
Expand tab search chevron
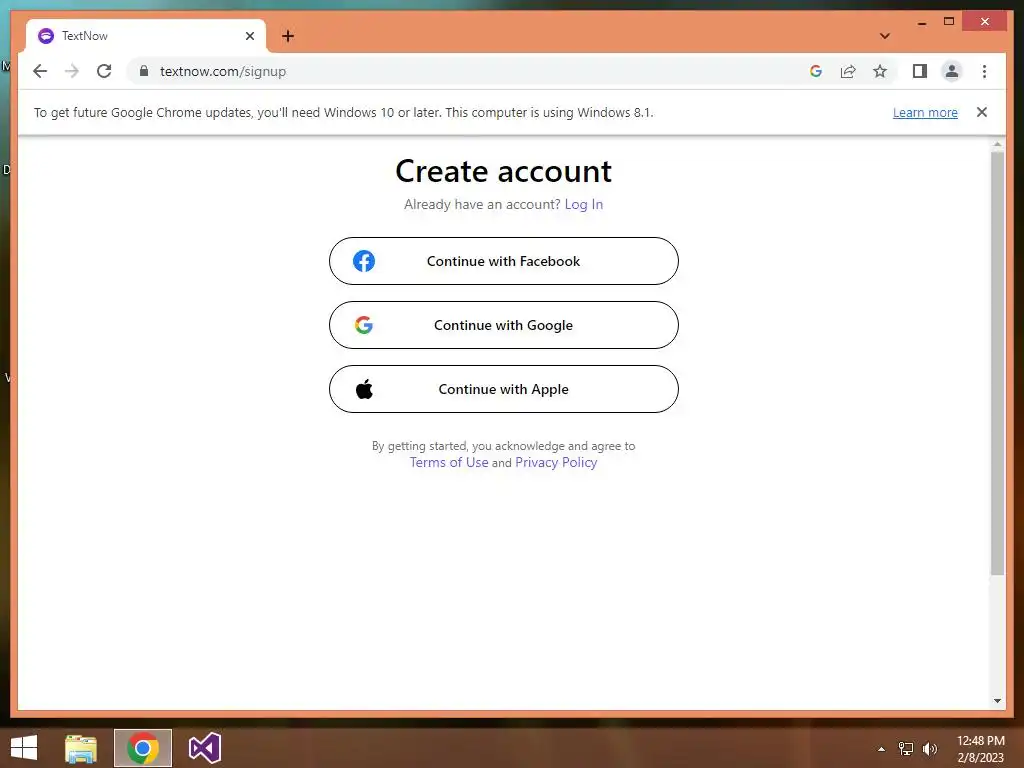point(884,36)
